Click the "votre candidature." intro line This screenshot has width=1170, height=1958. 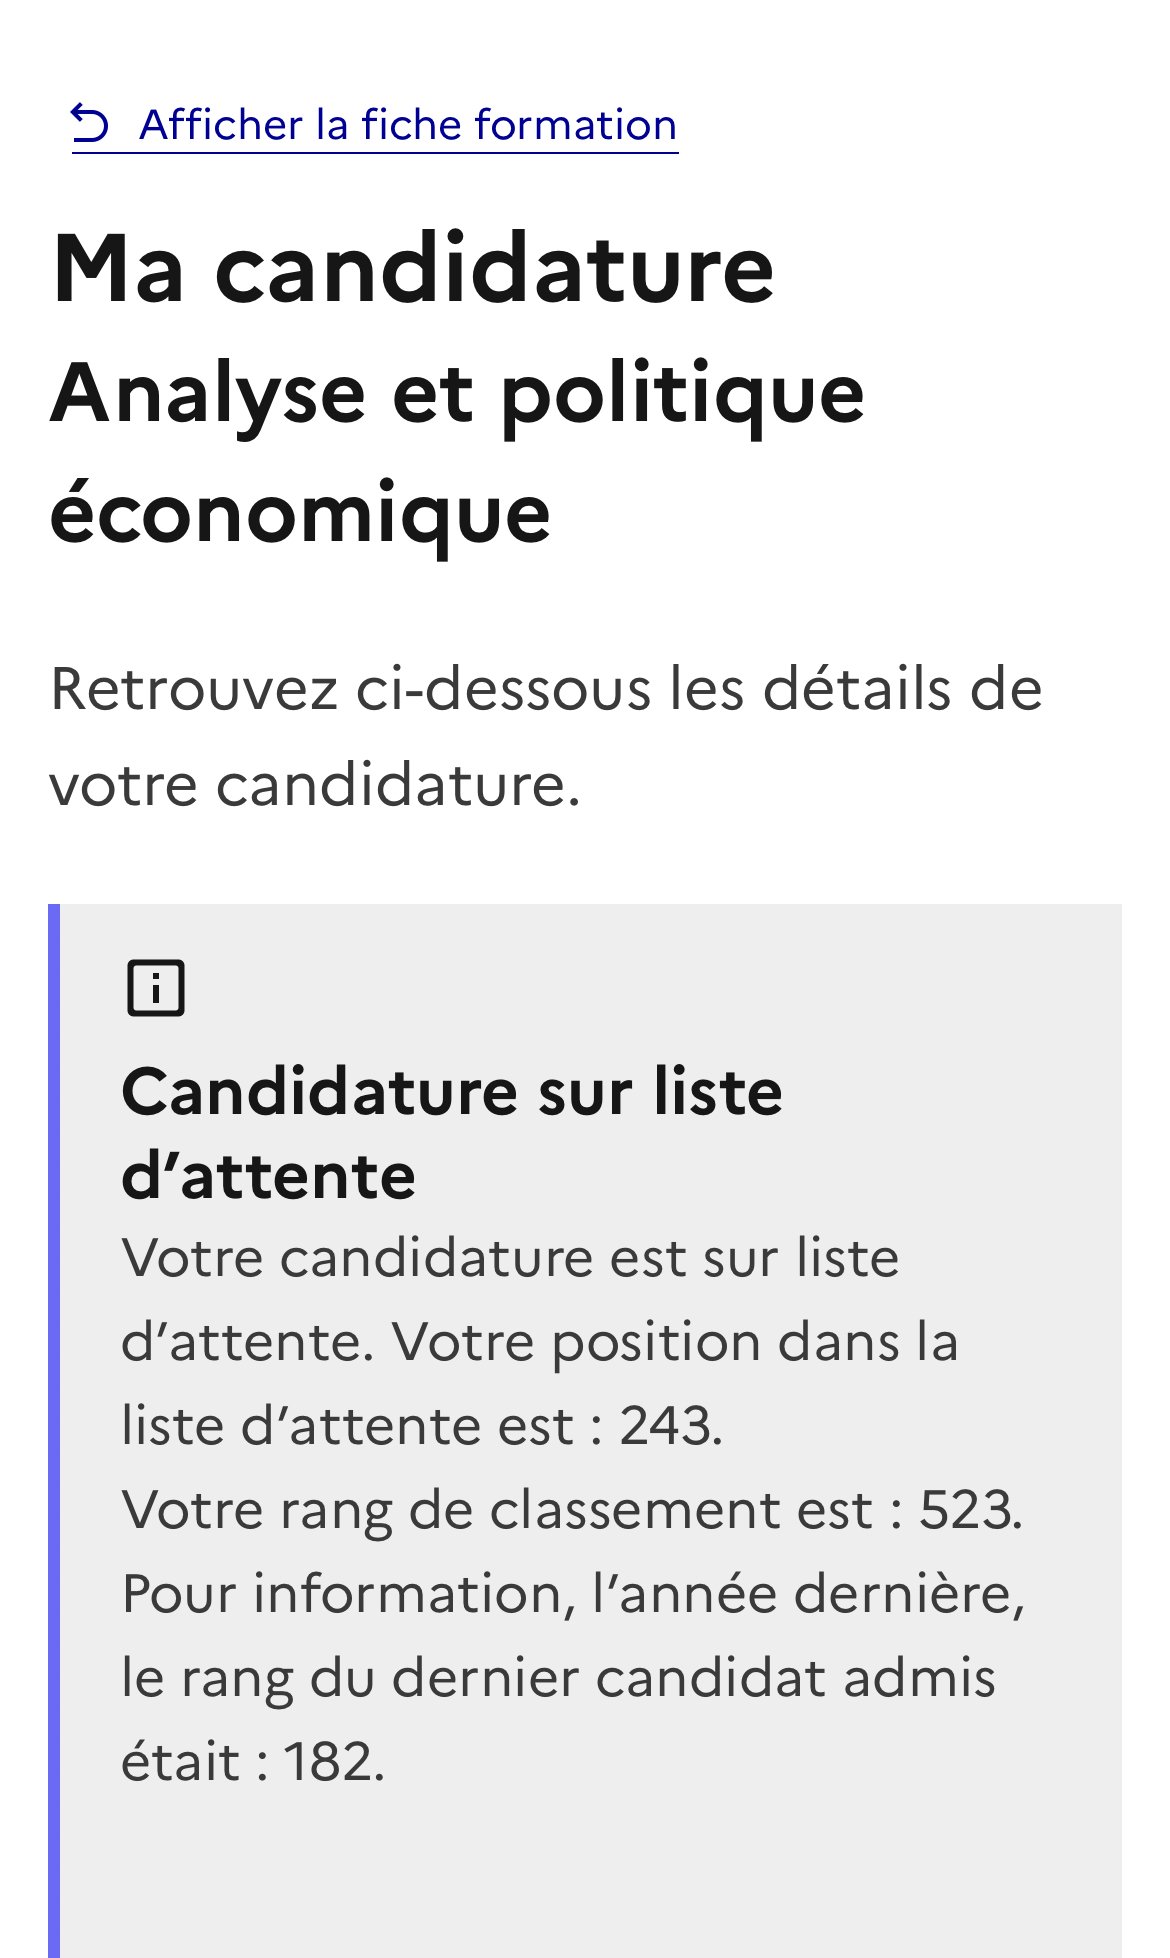point(315,784)
